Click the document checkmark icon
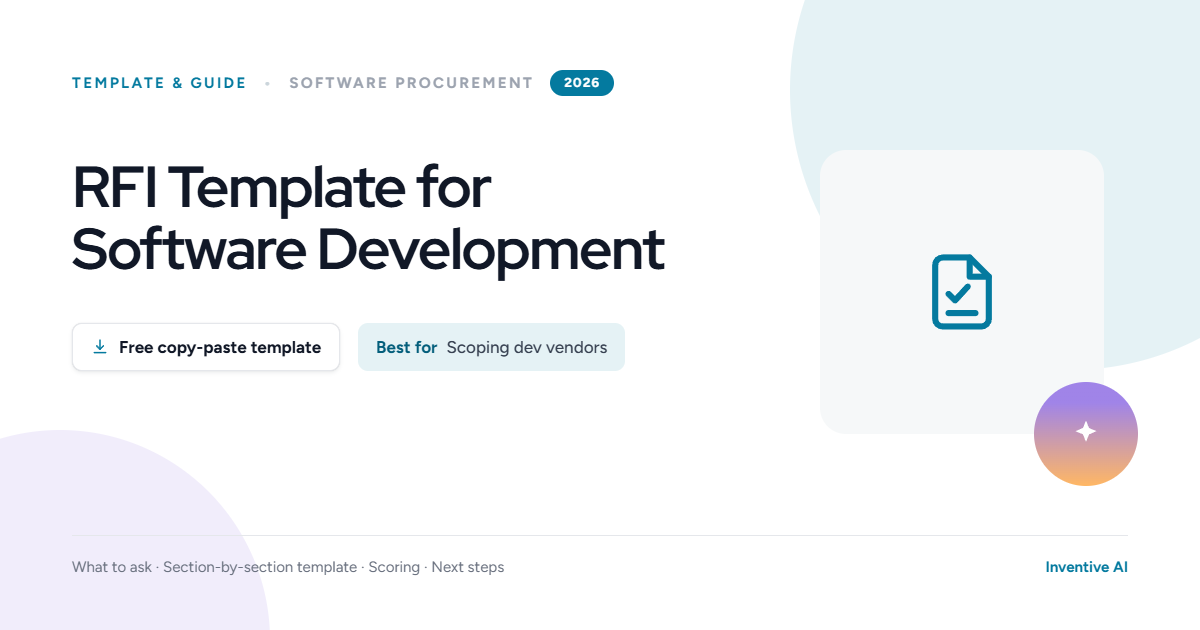1200x630 pixels. tap(962, 292)
